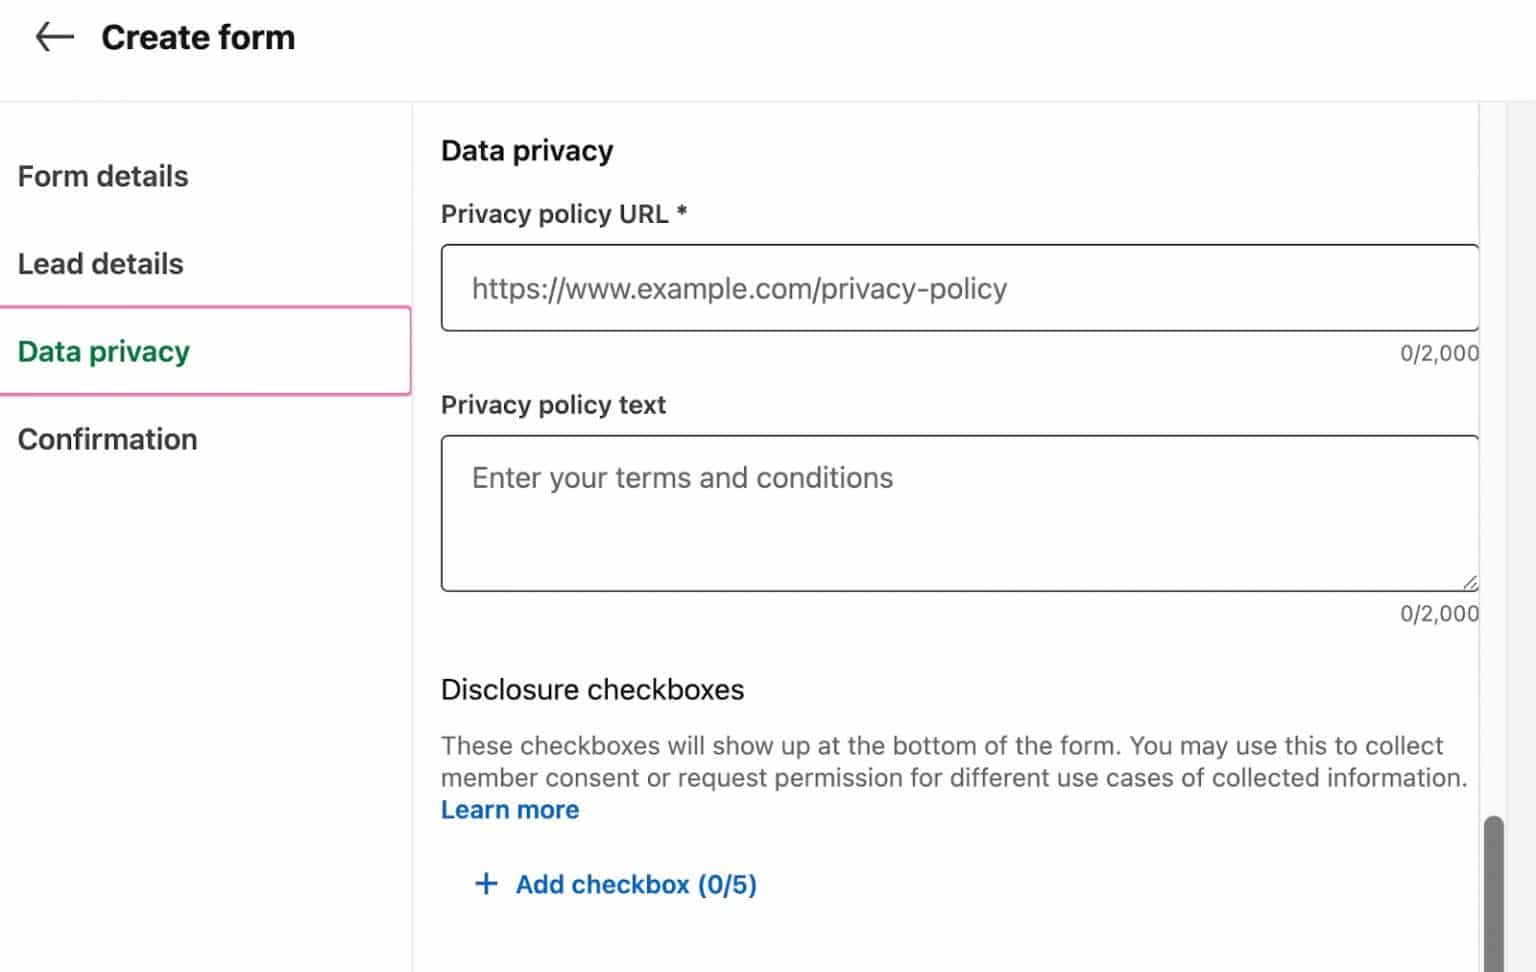This screenshot has width=1536, height=972.
Task: Click the Create form title
Action: pyautogui.click(x=197, y=37)
